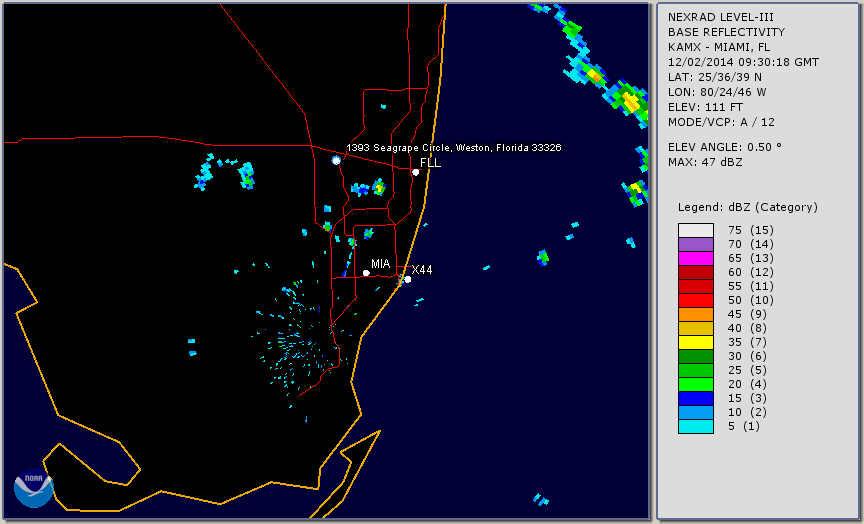Click the "ELEV: 111 FT" text
Screen dimensions: 864x524
(705, 107)
